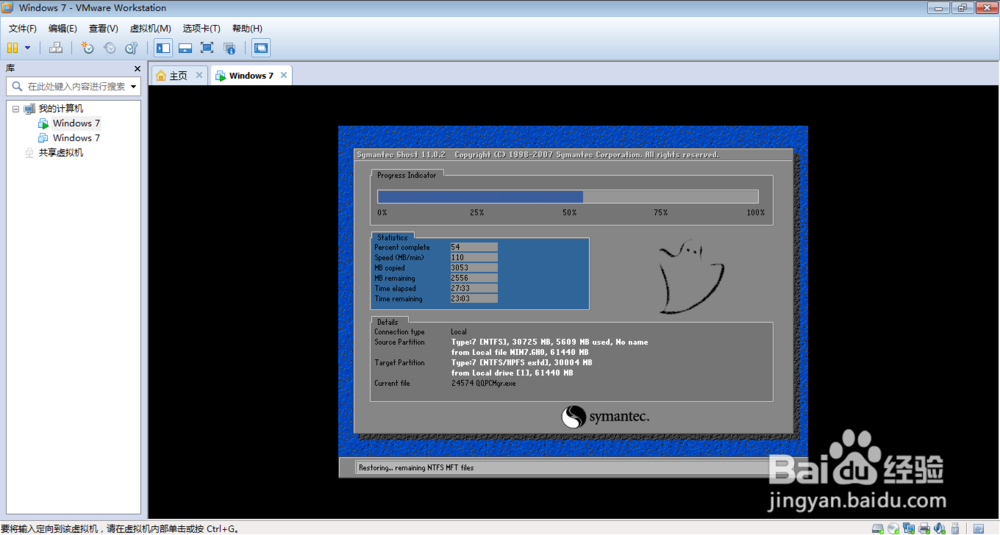
Task: Click the library search input field
Action: 71,86
